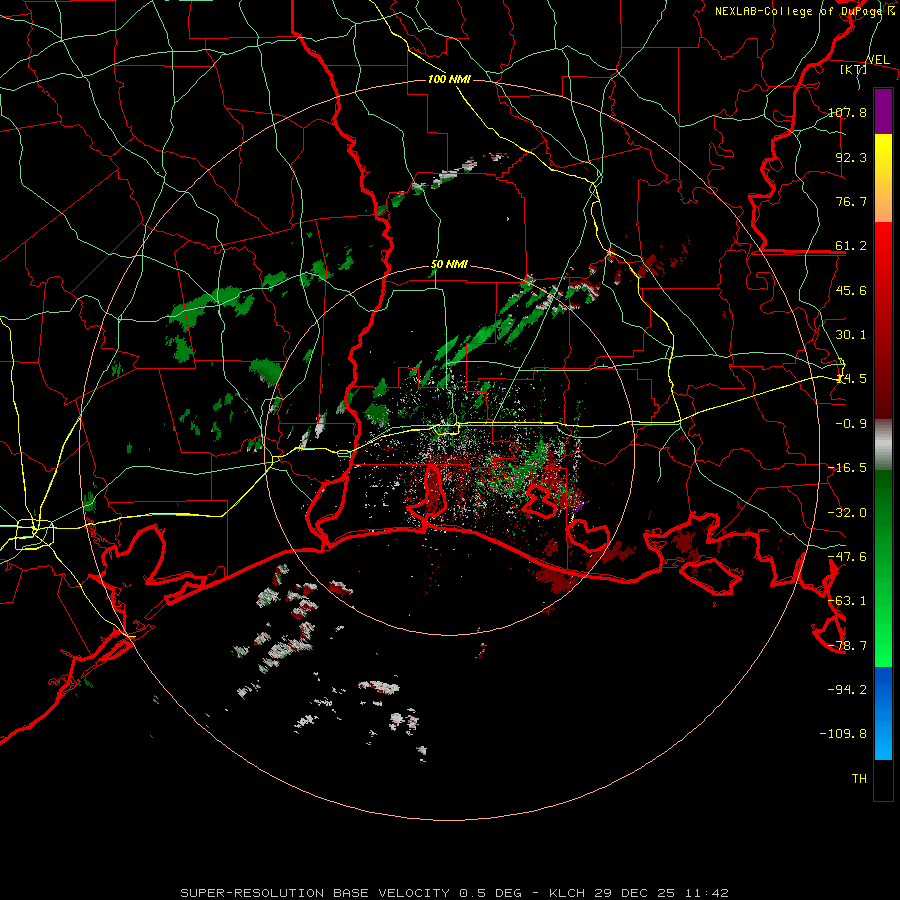The height and width of the screenshot is (900, 900).
Task: Pick the blue segment of velocity color bar
Action: (883, 713)
